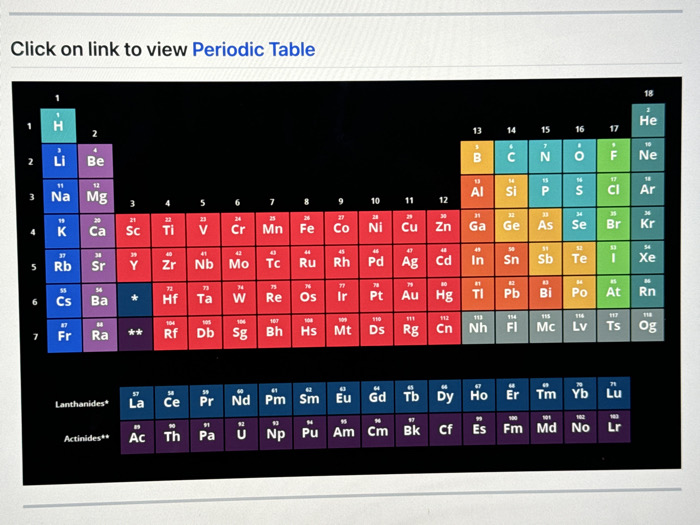
Task: Click the Cesium (Cs) cell
Action: 63,301
